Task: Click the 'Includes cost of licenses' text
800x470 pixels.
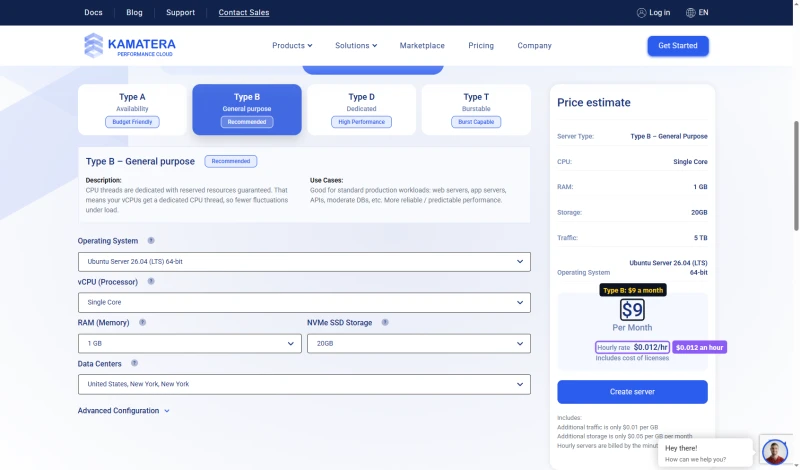Action: point(632,358)
